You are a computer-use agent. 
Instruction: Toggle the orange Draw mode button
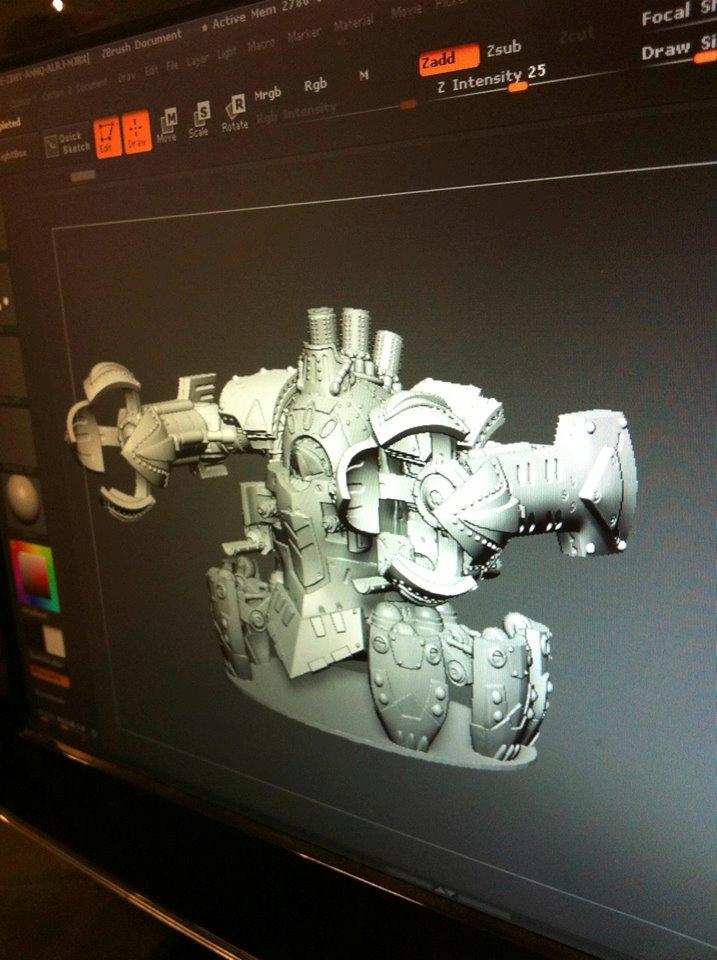(137, 132)
